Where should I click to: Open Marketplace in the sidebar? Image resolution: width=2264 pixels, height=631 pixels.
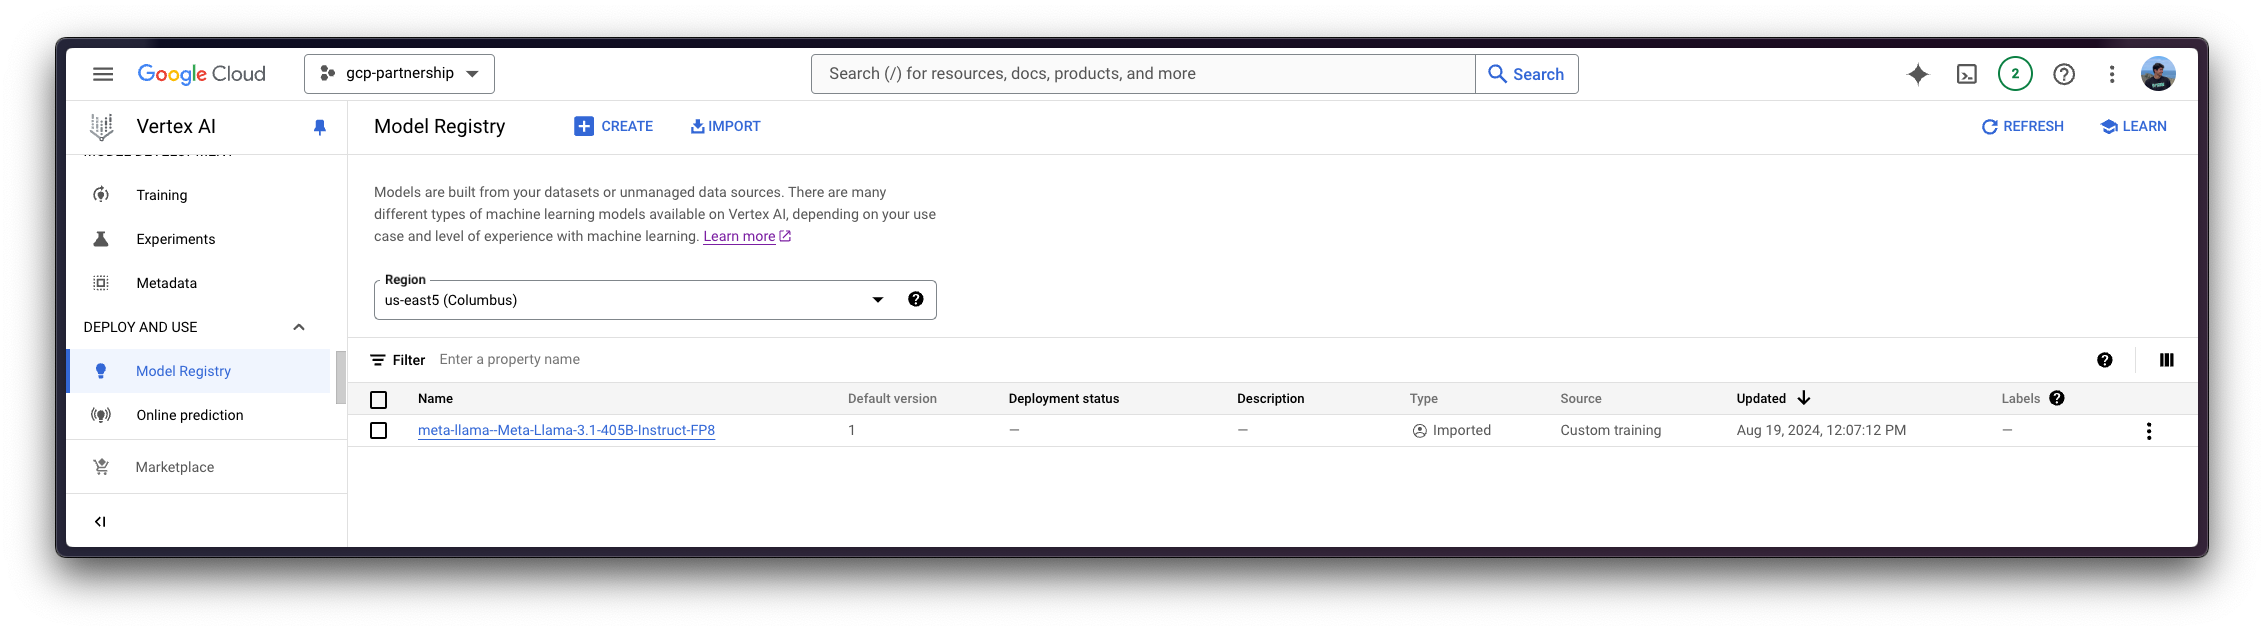pyautogui.click(x=175, y=467)
